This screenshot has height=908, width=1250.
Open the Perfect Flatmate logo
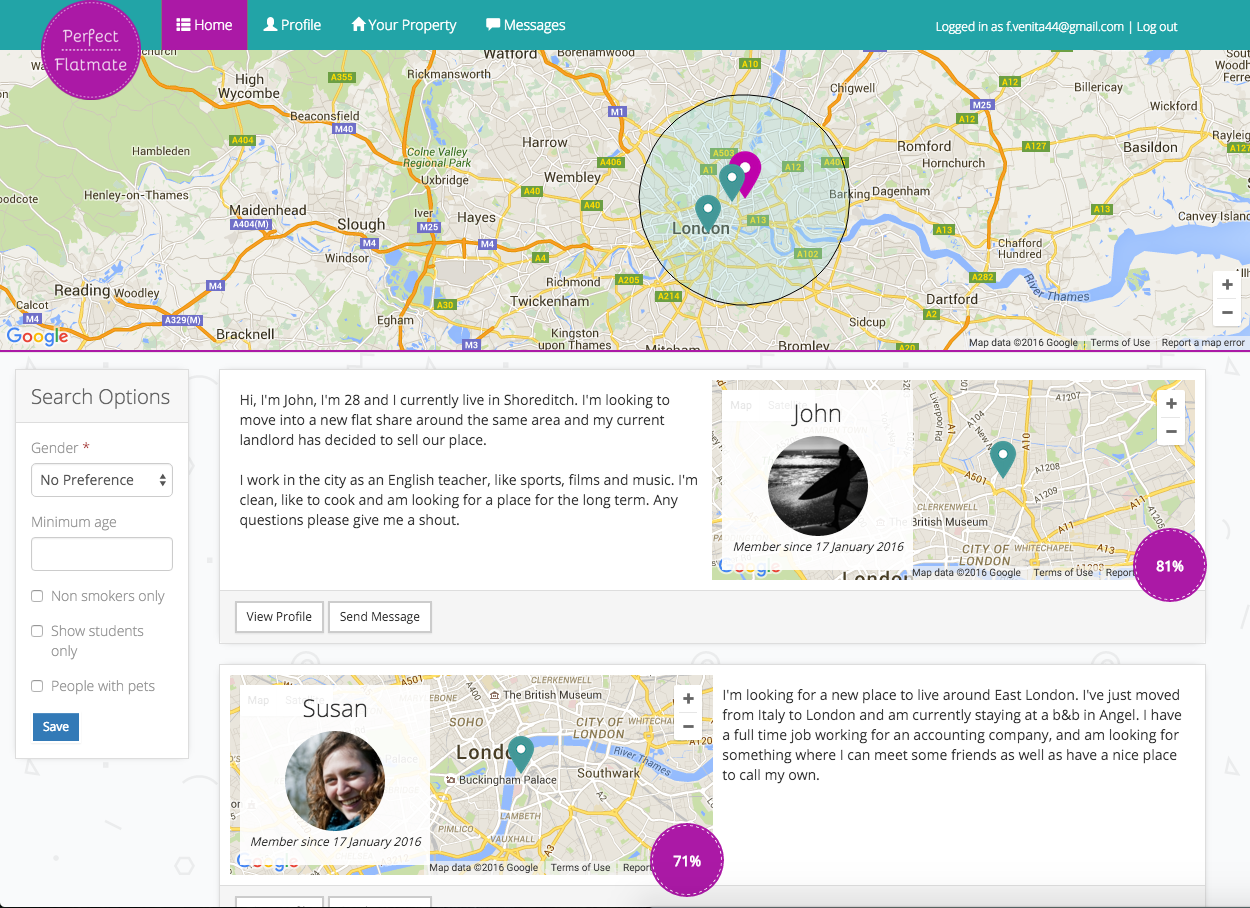click(x=92, y=50)
